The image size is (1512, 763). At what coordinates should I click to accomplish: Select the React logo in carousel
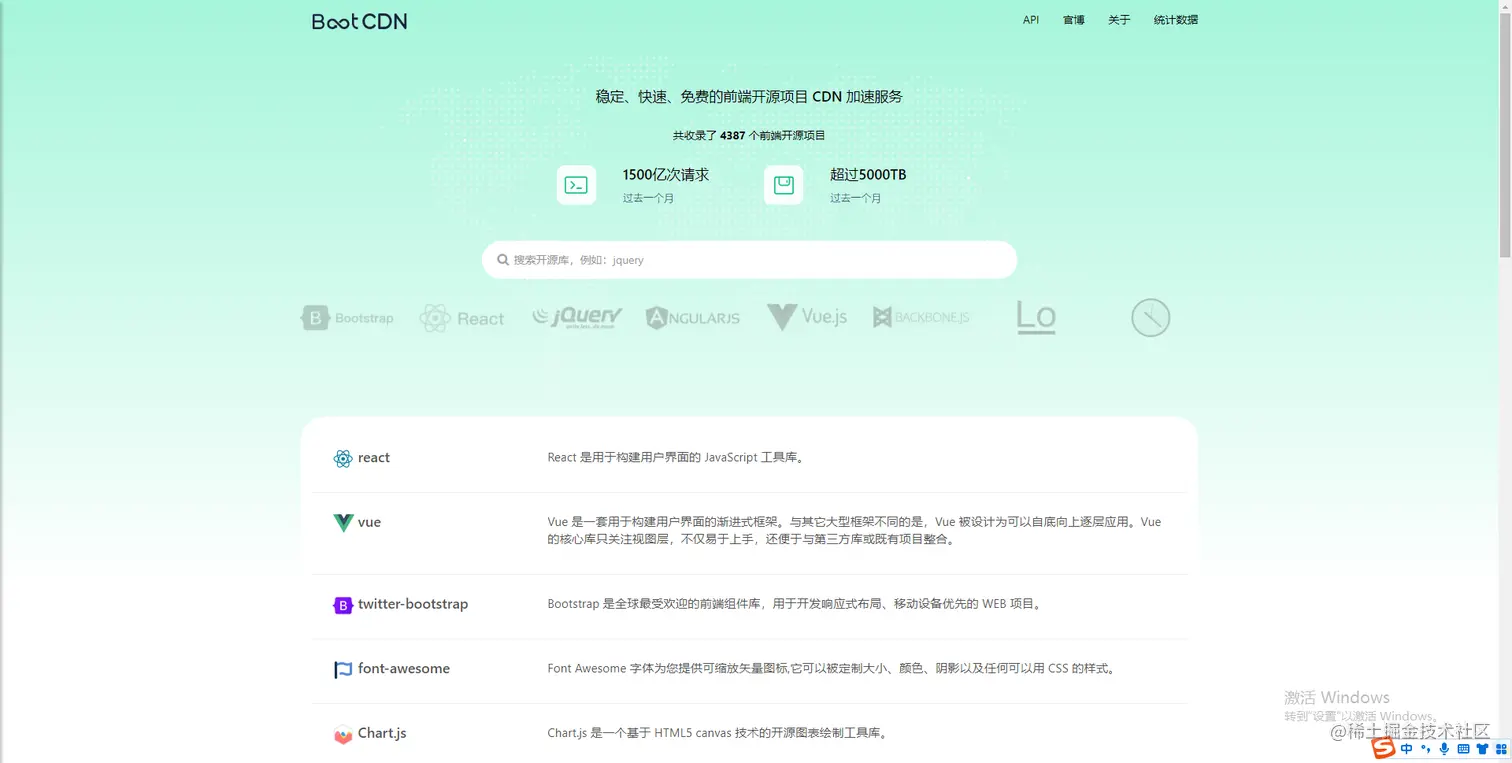pos(461,318)
